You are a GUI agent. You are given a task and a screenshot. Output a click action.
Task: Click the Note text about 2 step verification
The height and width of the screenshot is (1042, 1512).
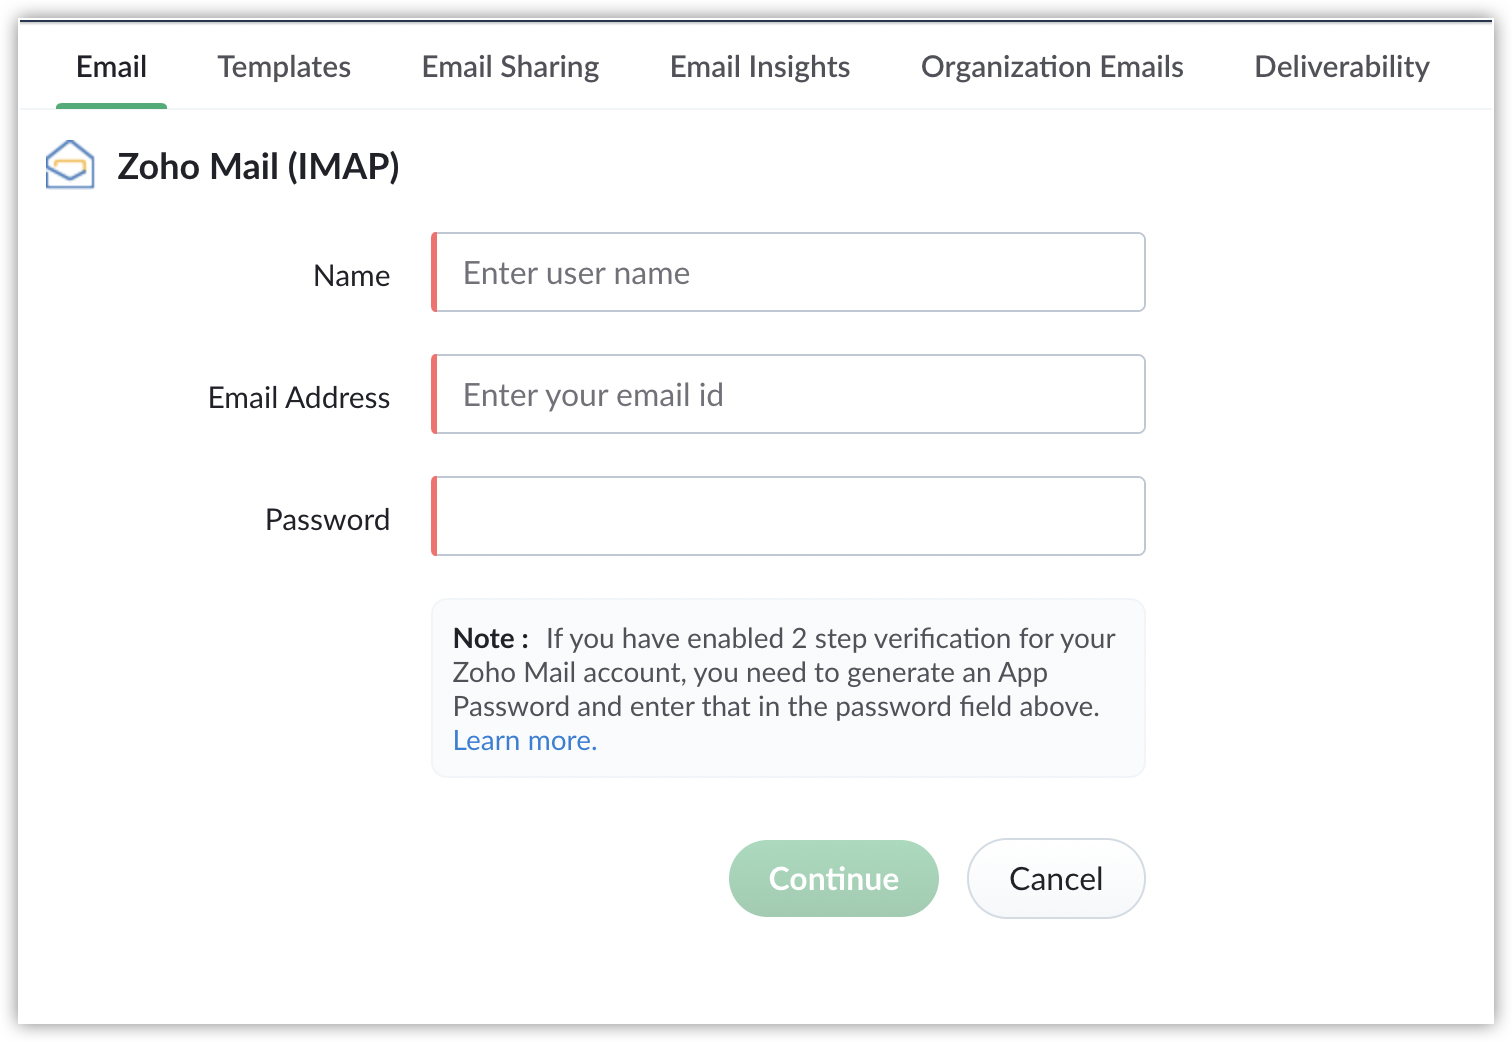[785, 672]
